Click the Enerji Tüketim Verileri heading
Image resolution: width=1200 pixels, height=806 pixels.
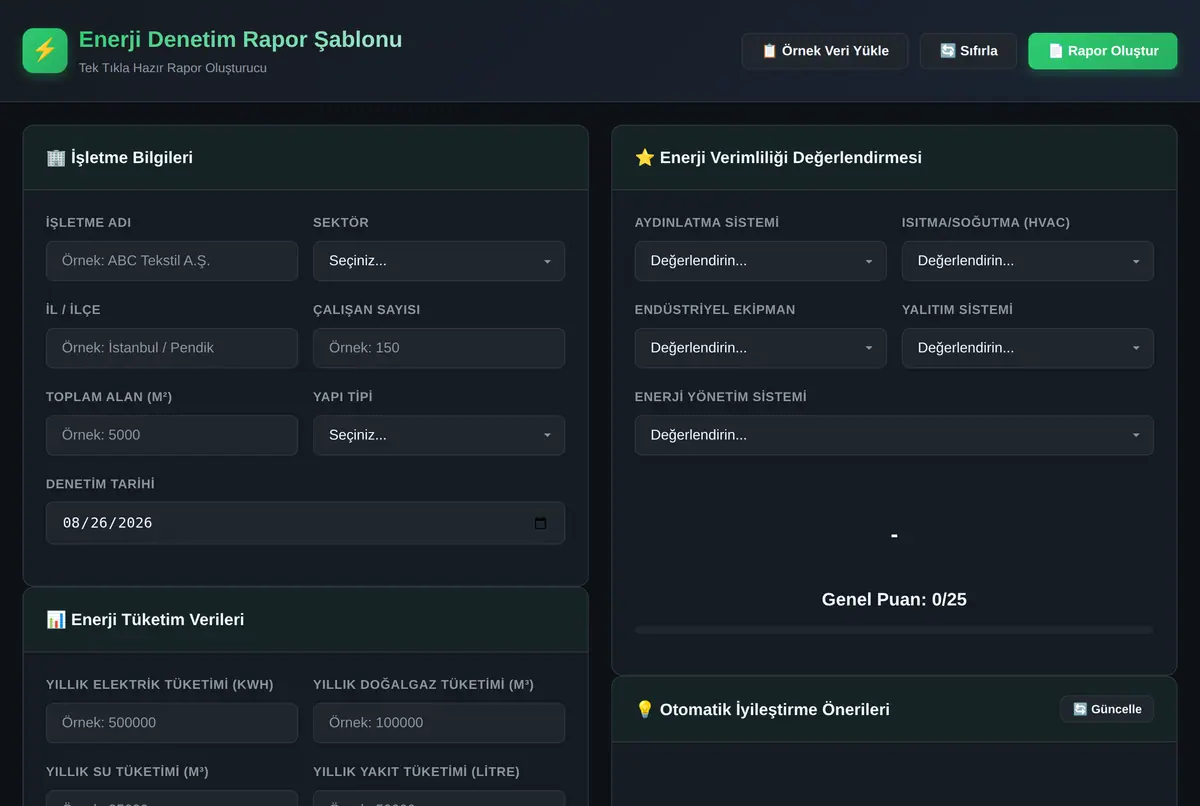tap(145, 620)
